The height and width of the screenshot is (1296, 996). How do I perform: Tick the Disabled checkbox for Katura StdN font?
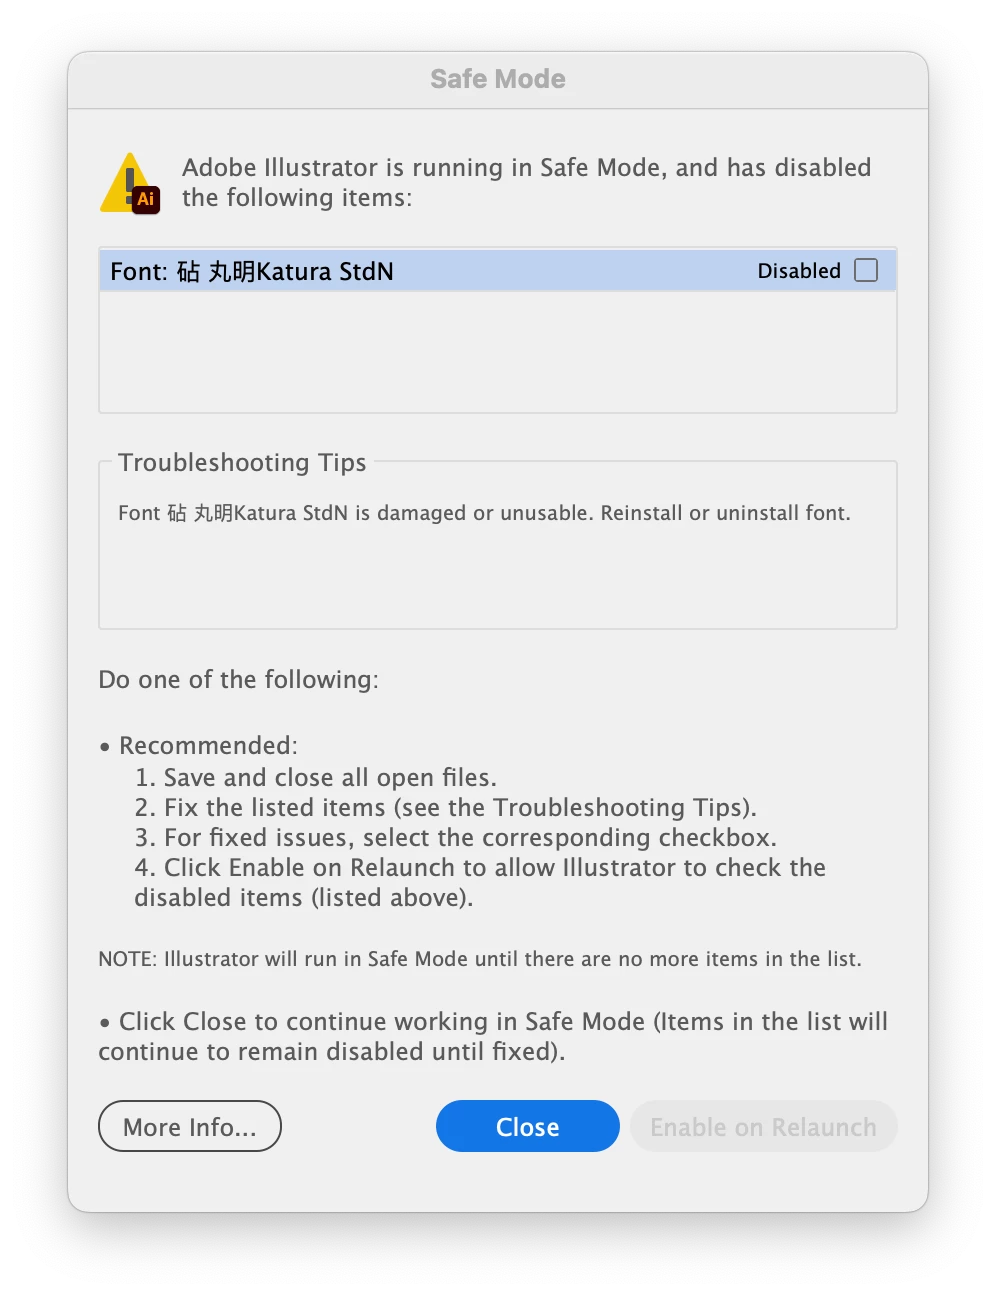[x=866, y=270]
